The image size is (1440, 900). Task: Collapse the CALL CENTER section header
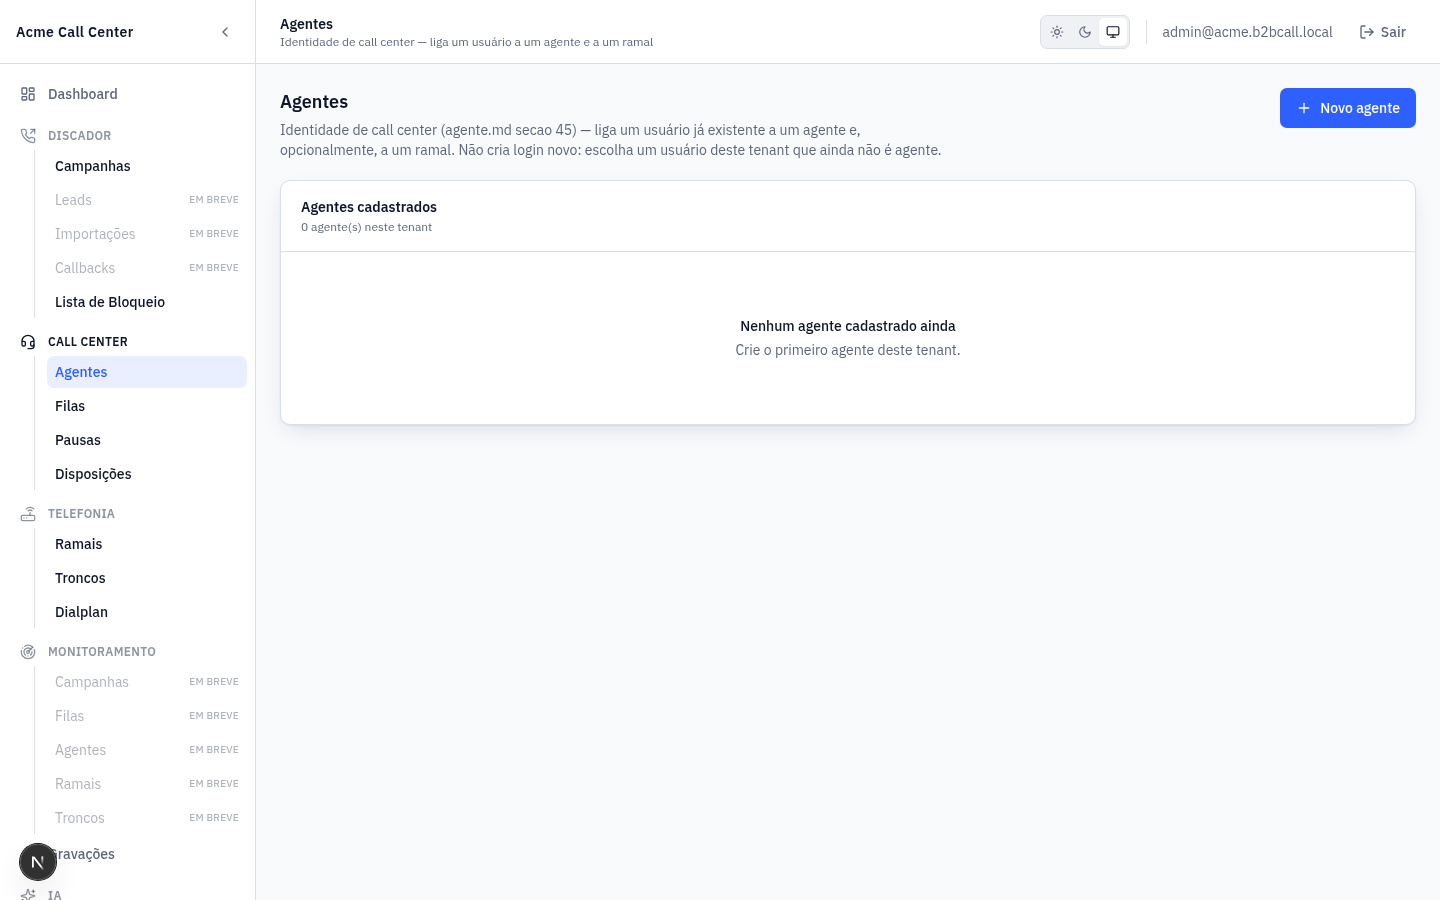(x=88, y=342)
